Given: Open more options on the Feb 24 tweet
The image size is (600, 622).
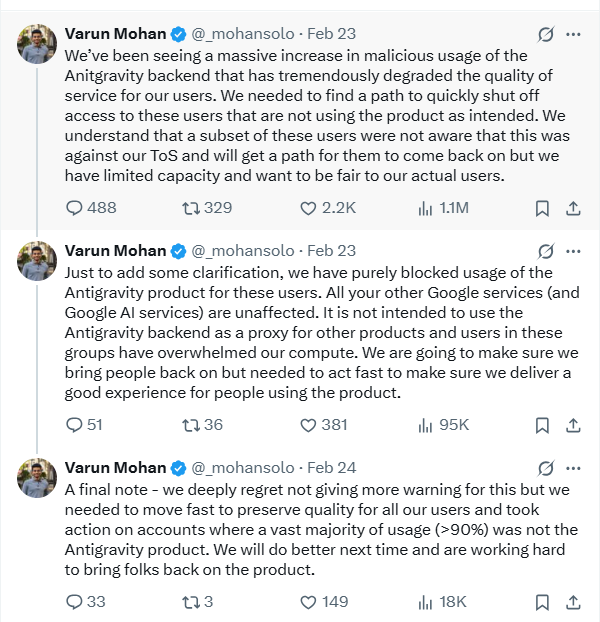Looking at the screenshot, I should [573, 467].
